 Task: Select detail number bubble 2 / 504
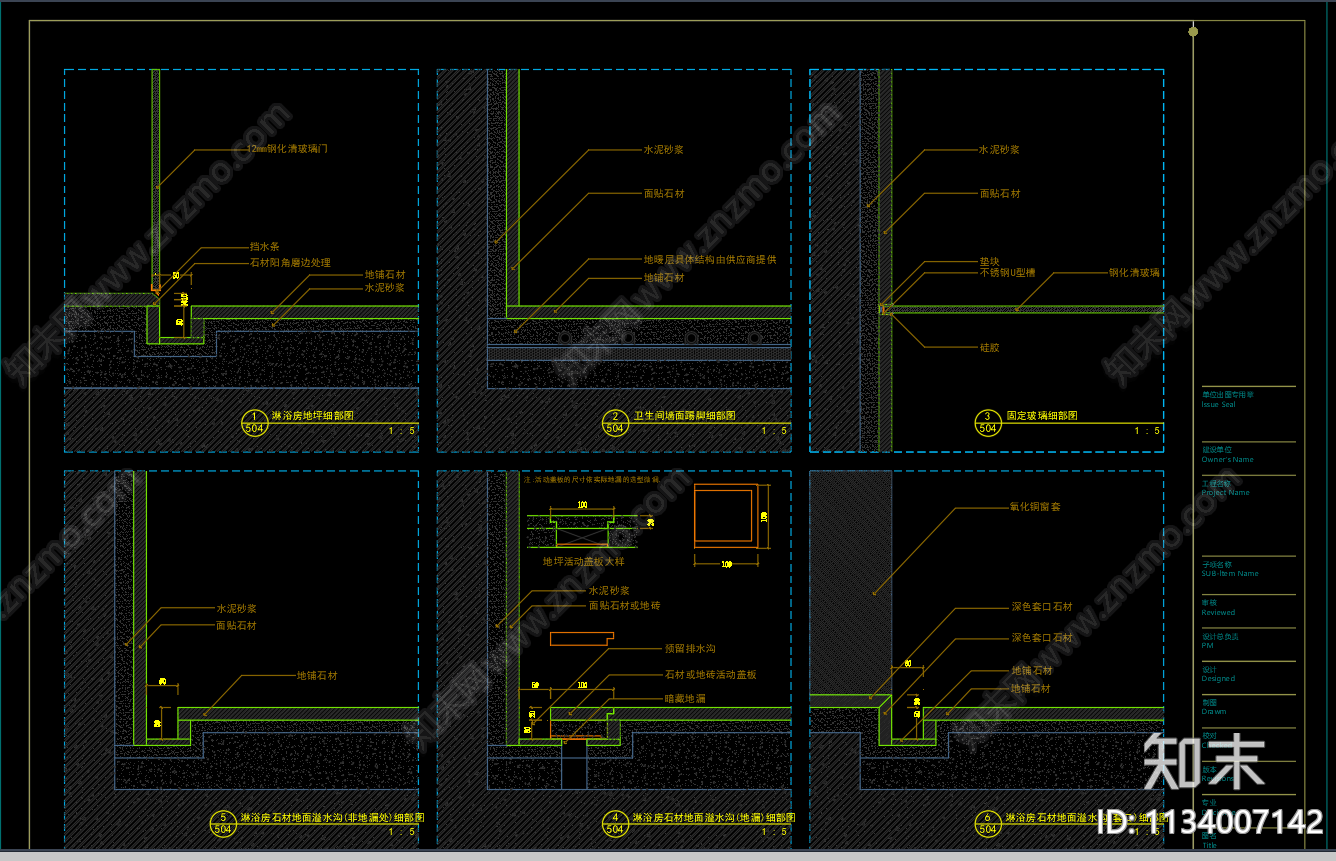614,423
